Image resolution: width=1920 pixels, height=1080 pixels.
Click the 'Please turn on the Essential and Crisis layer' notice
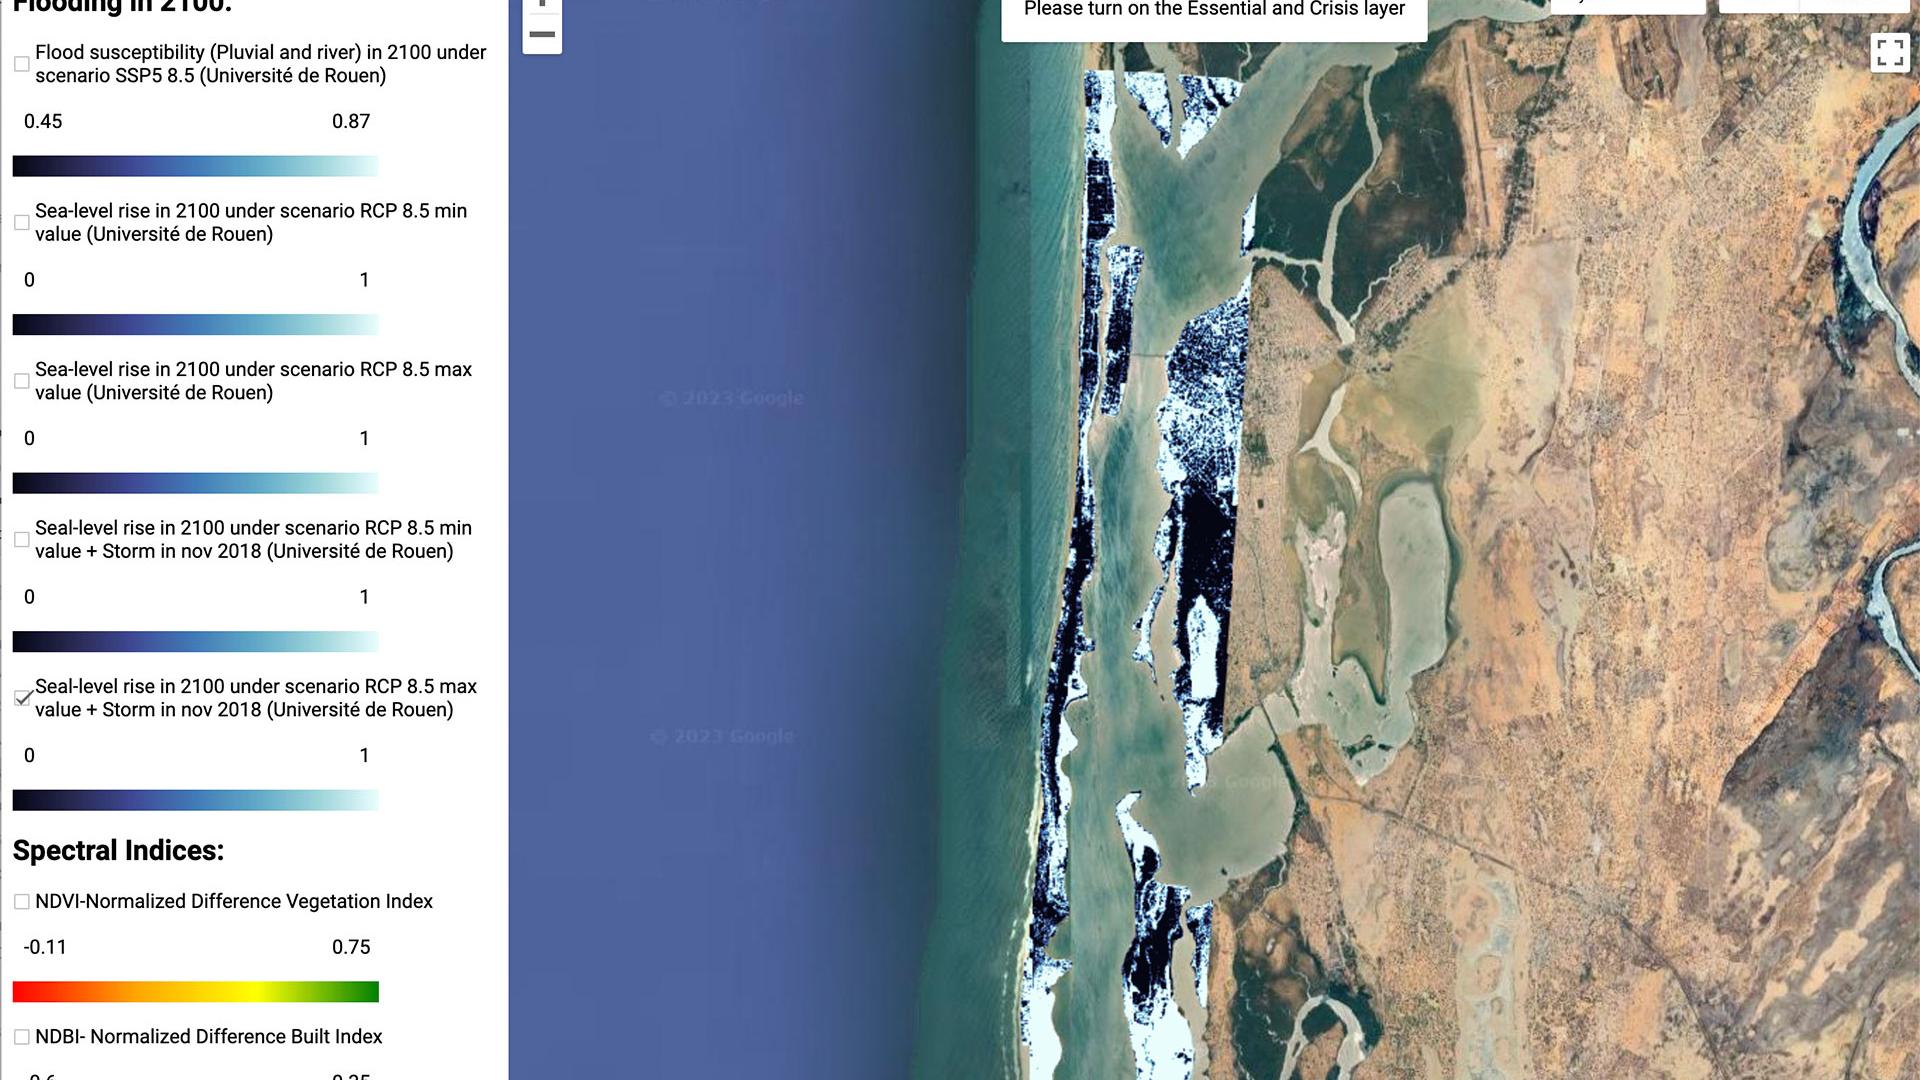[1214, 10]
